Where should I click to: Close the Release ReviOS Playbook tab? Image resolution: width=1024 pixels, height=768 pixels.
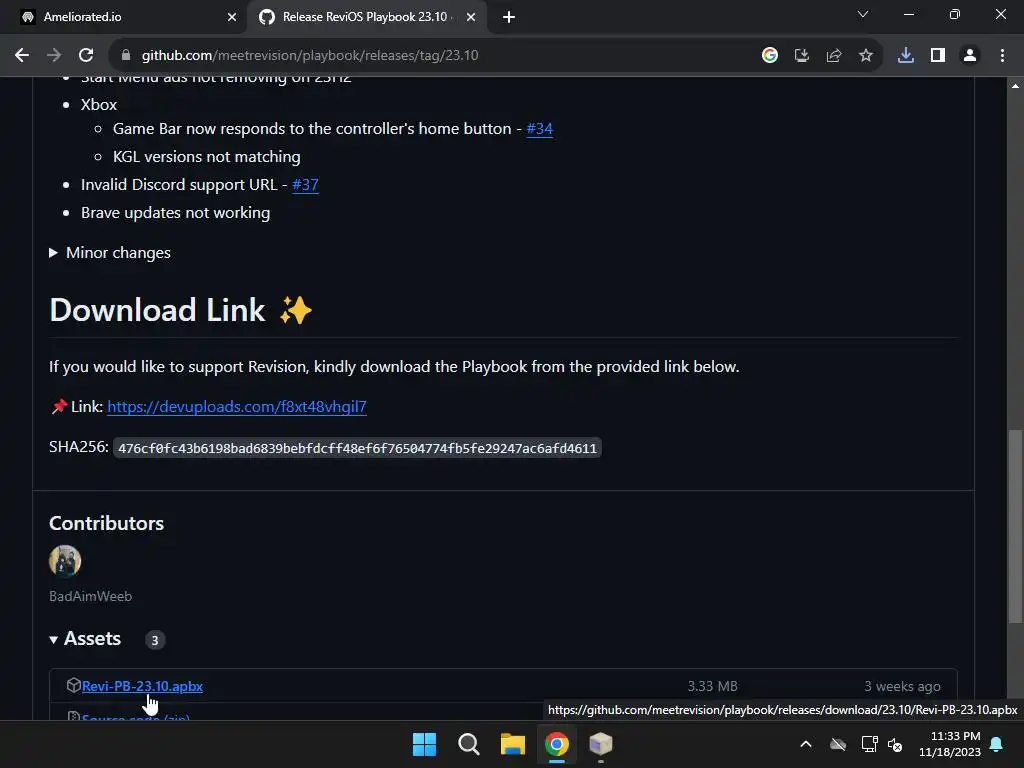click(471, 17)
